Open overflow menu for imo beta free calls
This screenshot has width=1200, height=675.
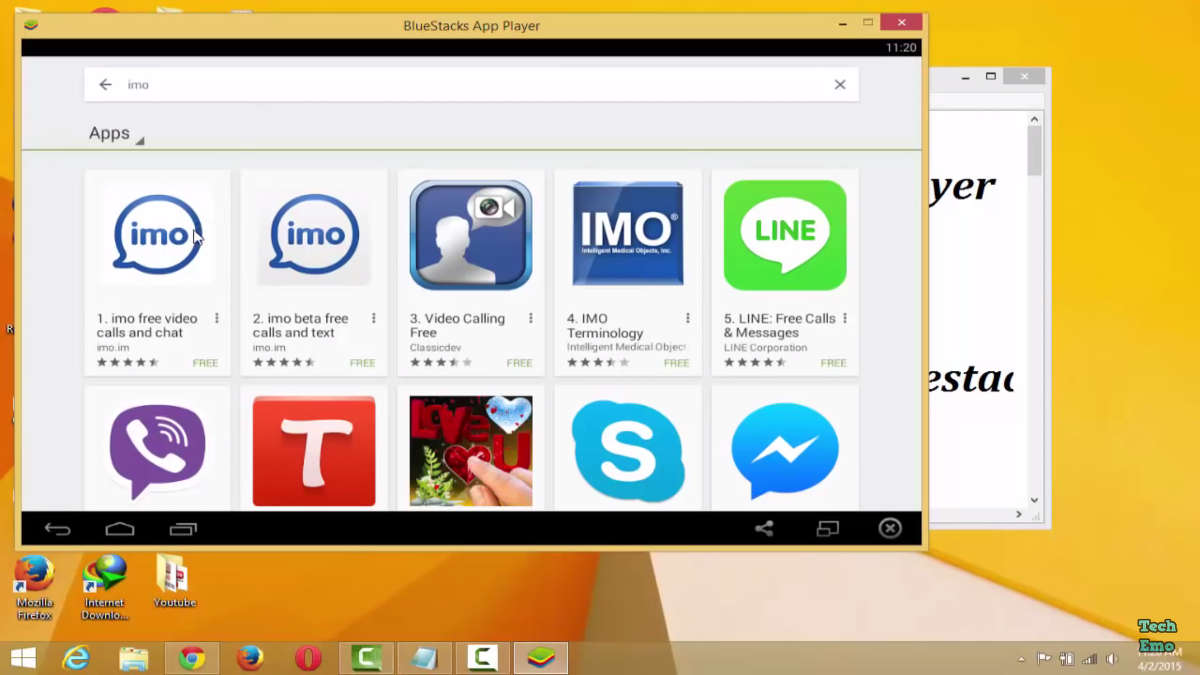click(374, 319)
